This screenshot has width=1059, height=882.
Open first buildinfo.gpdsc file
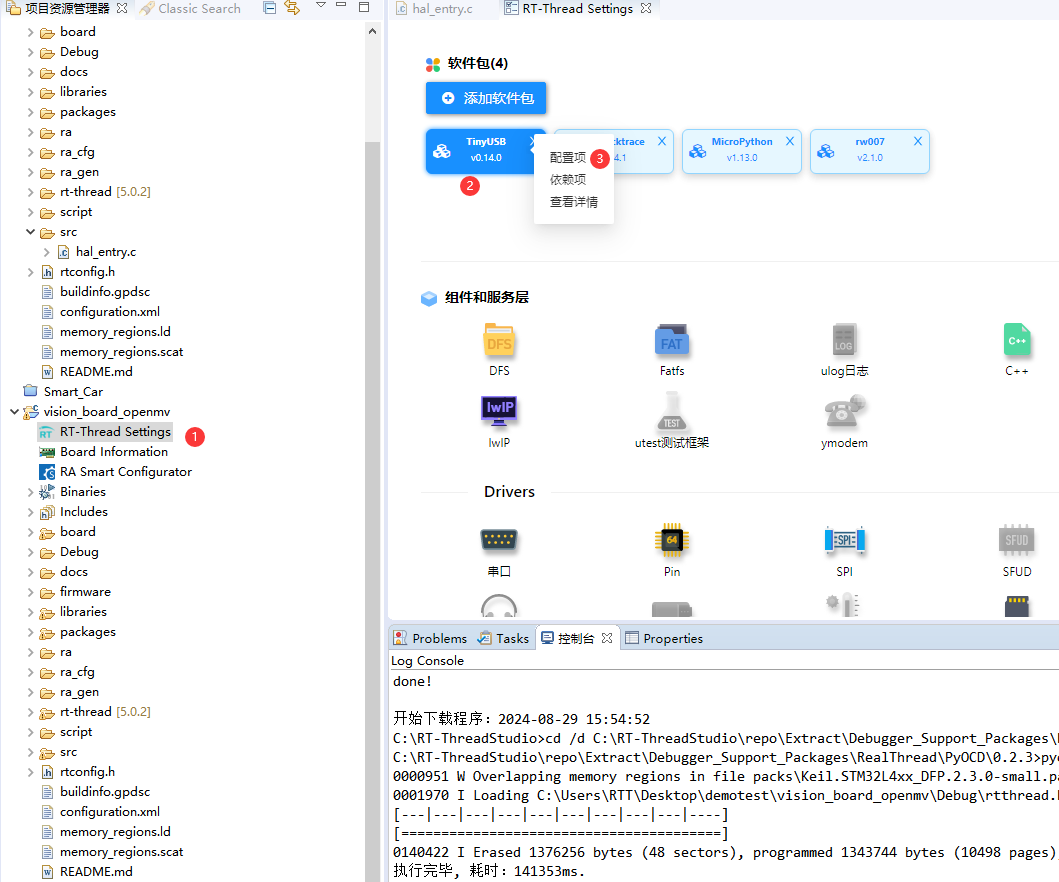105,292
